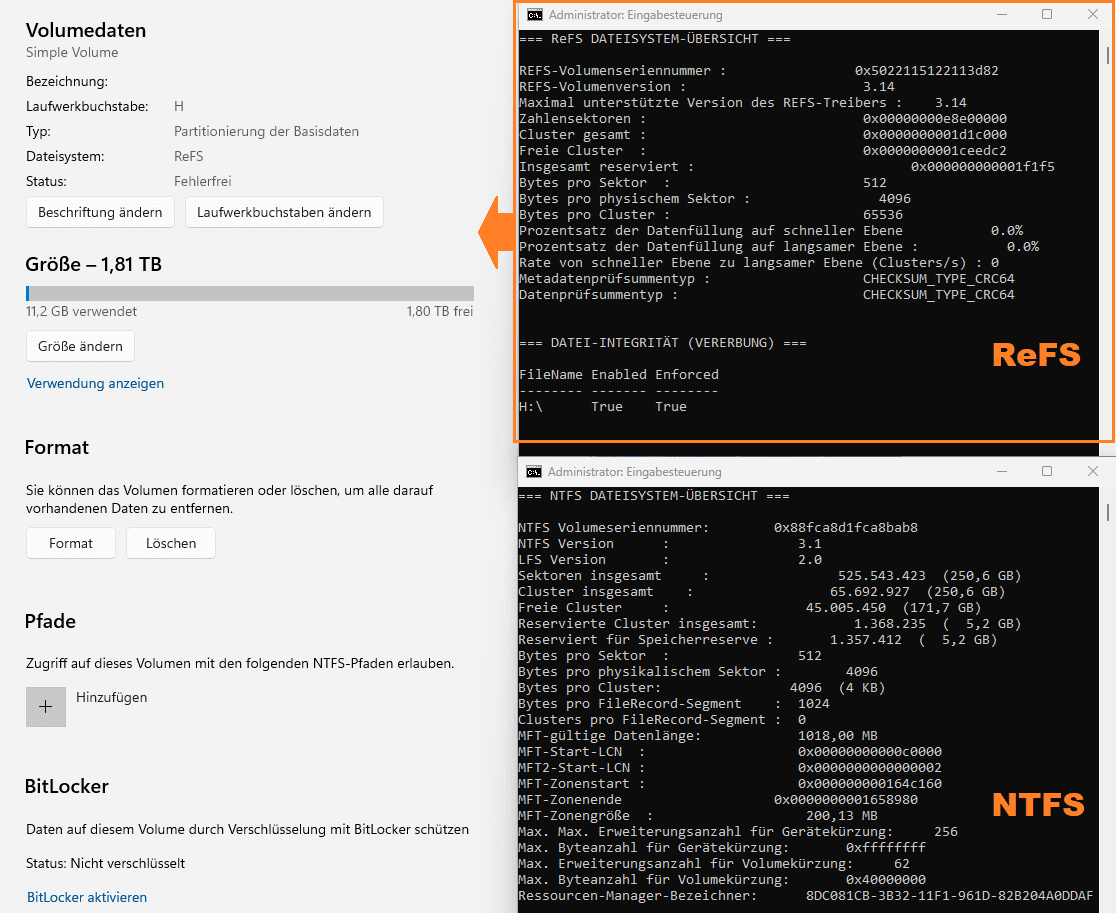The width and height of the screenshot is (1116, 913).
Task: Close the ReFS command prompt window
Action: pos(1093,14)
